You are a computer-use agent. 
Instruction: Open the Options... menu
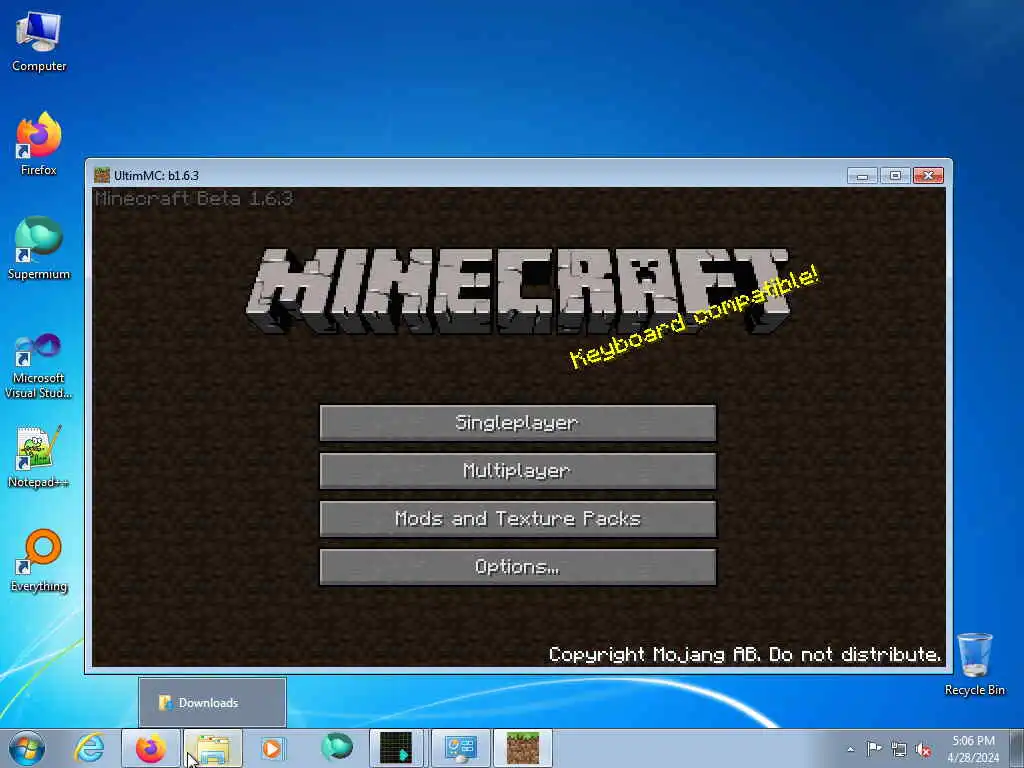[x=518, y=567]
